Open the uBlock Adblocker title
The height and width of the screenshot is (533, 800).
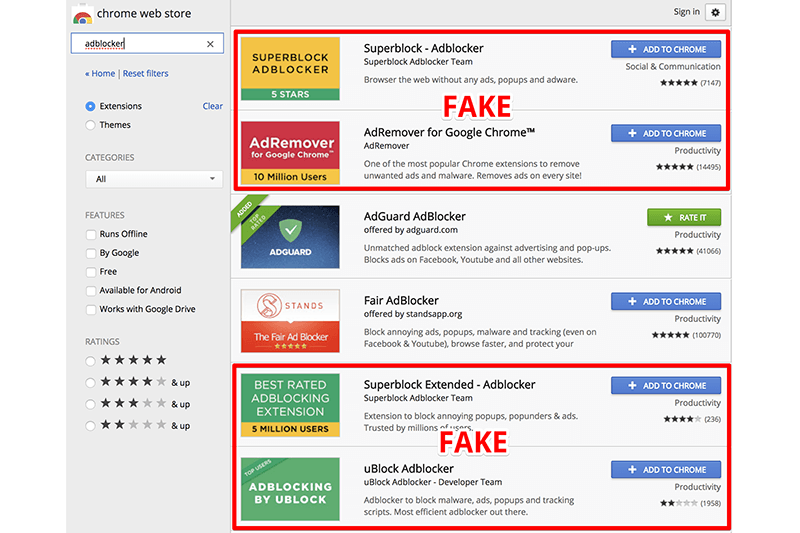click(409, 469)
